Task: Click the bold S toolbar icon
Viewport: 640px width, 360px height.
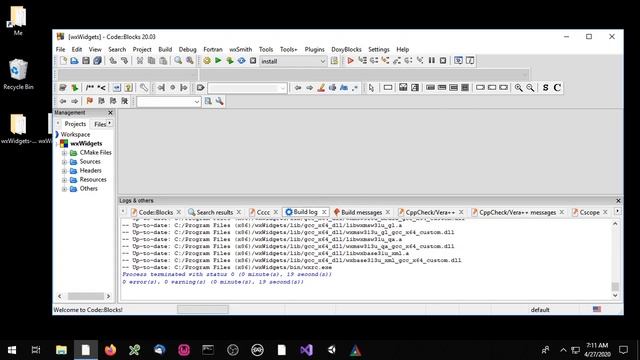Action: click(546, 88)
